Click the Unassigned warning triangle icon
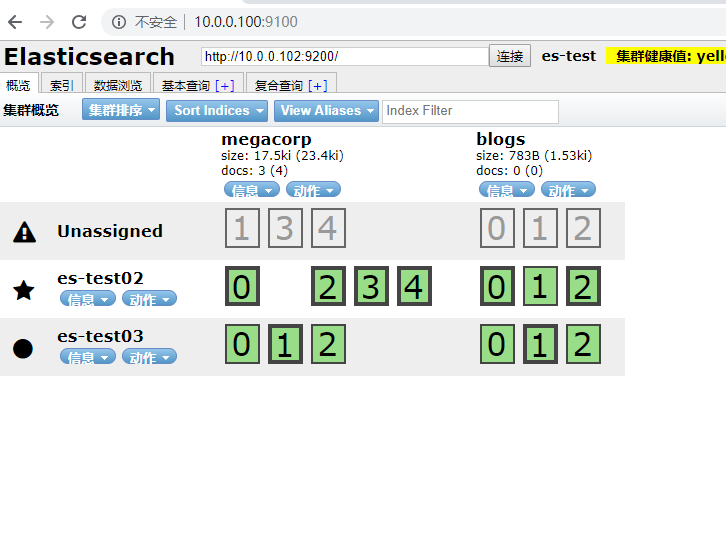726x542 pixels. click(x=25, y=232)
